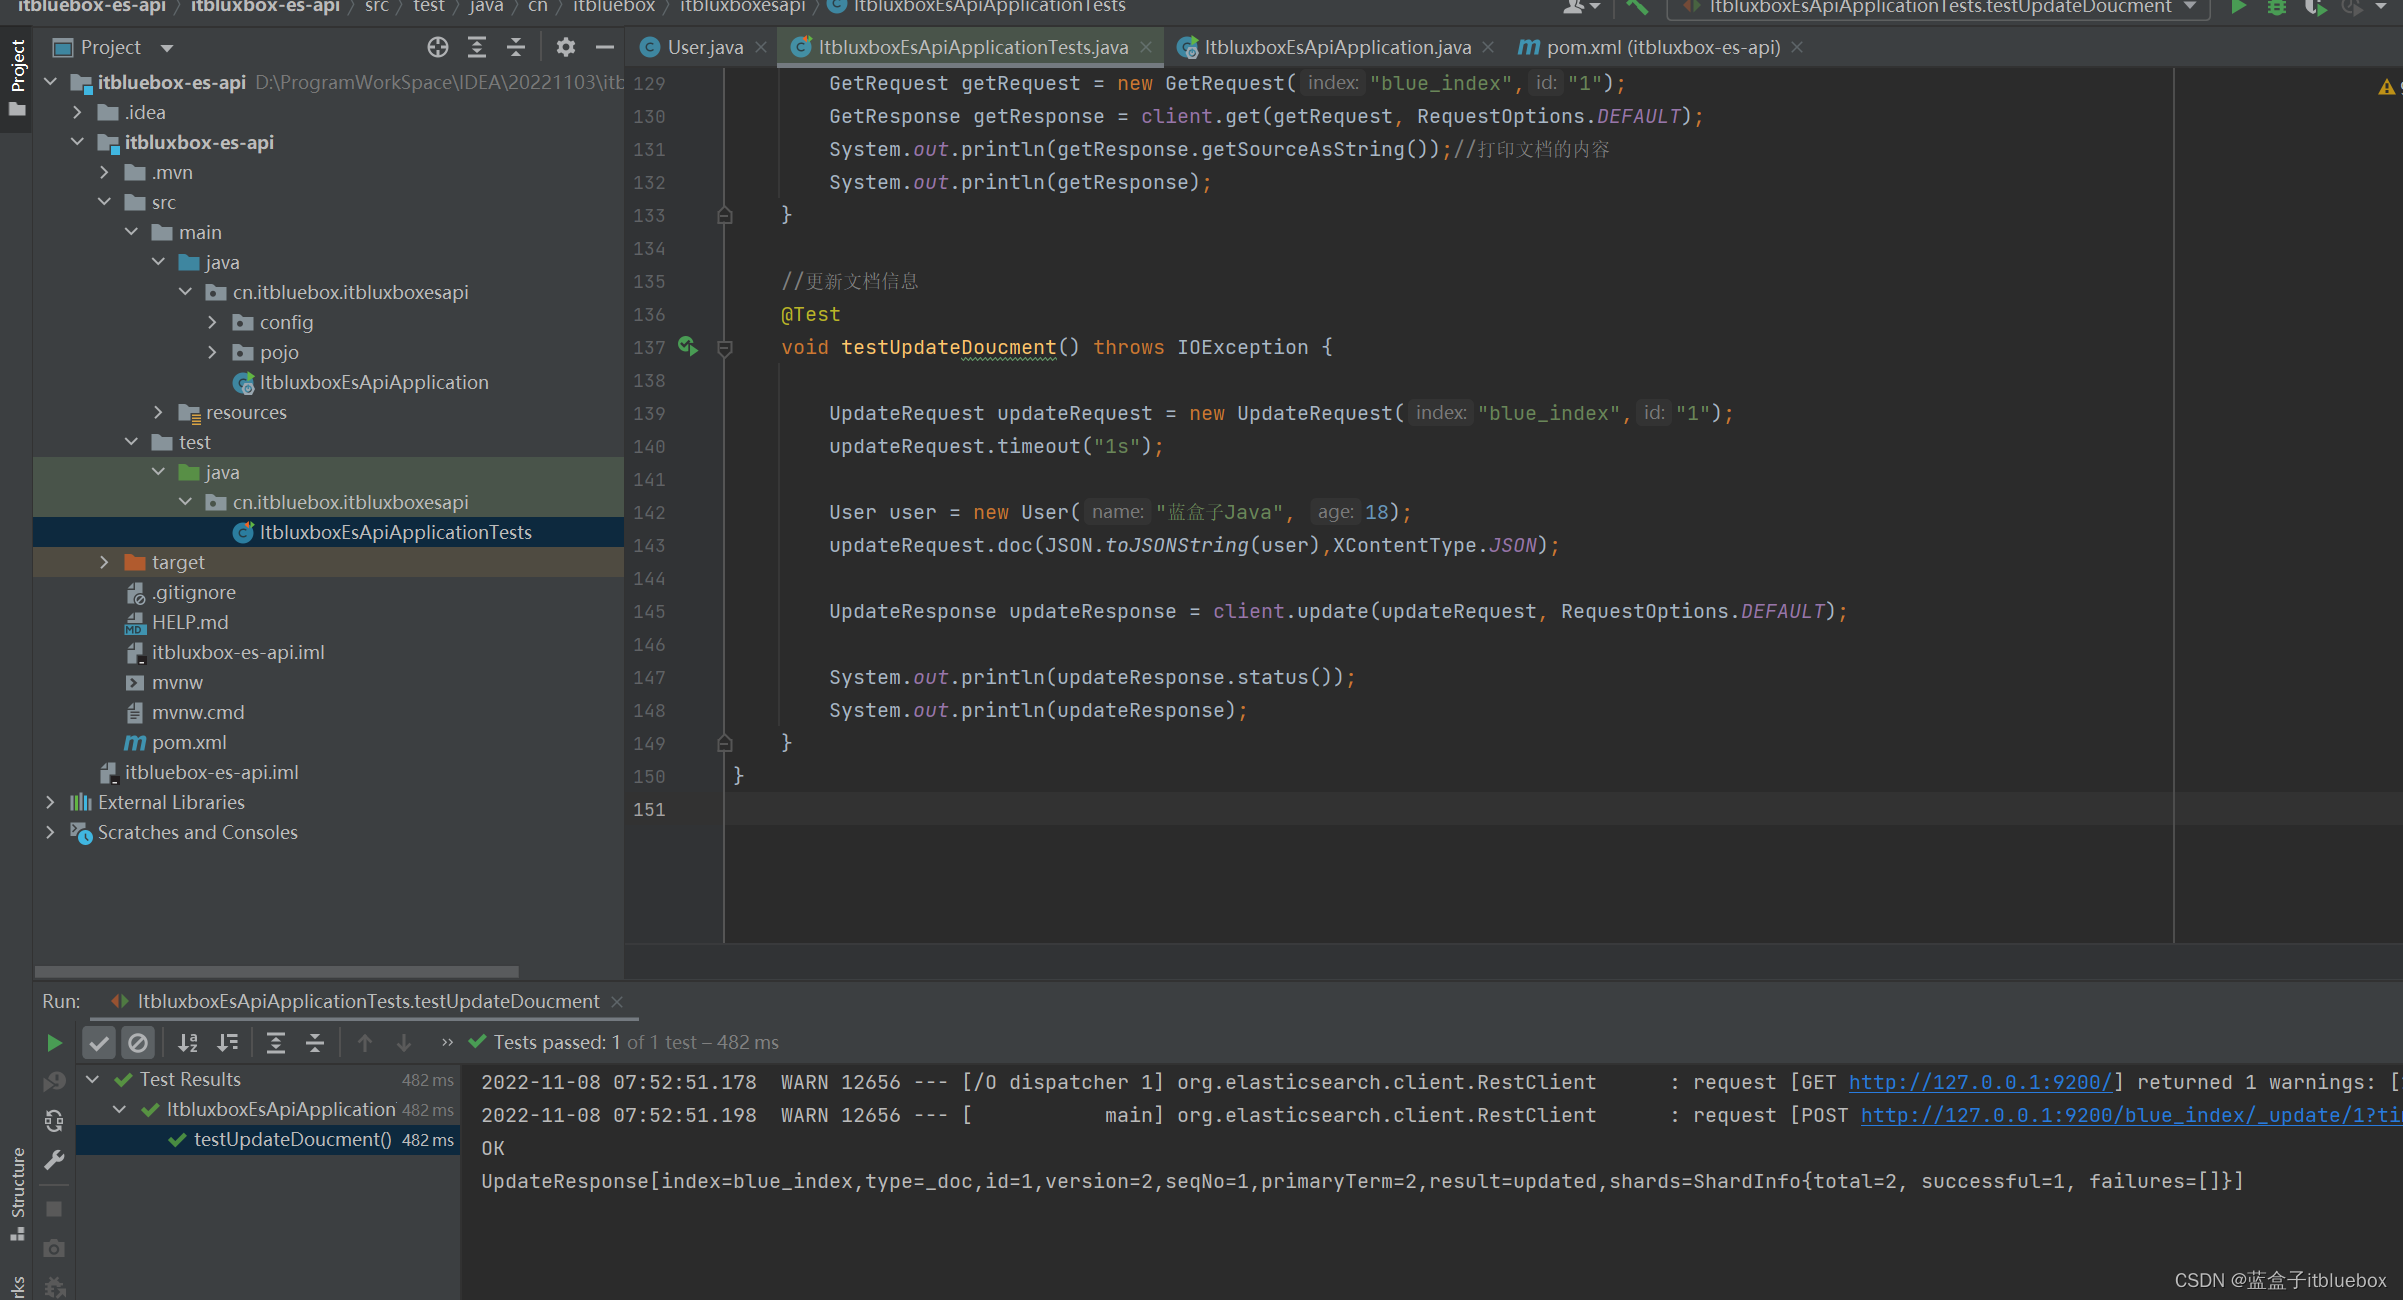Click project tree horizontal scrollbar
Screen dimensions: 2403x1300
coord(277,972)
